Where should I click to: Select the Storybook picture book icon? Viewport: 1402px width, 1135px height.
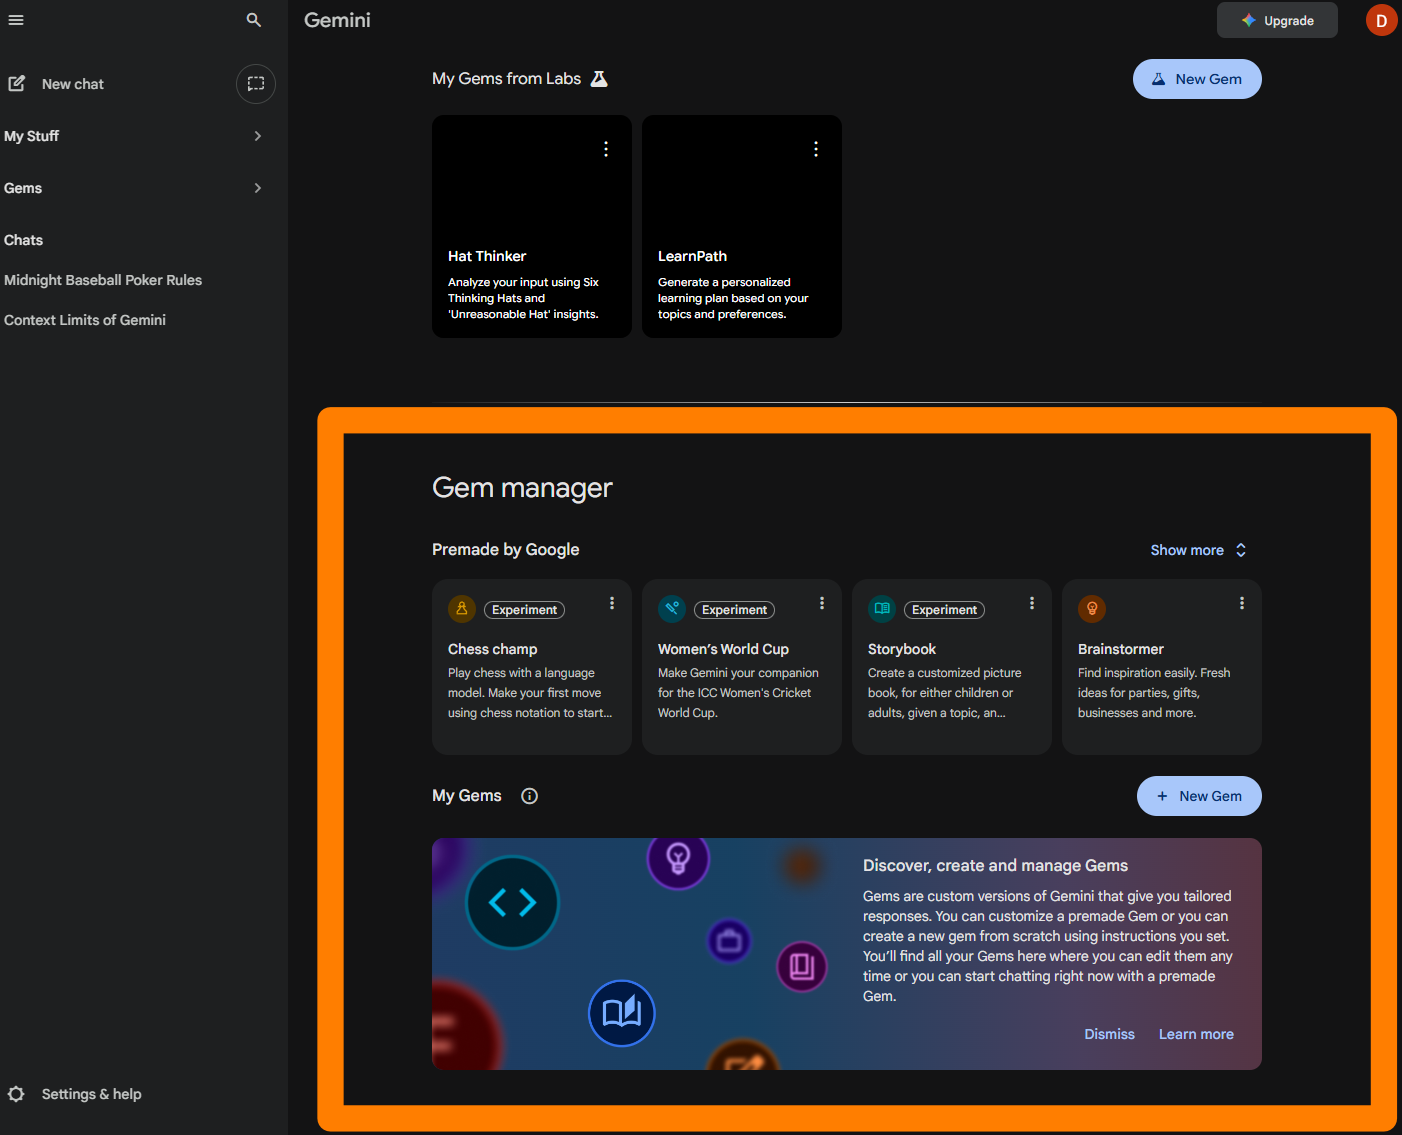(x=881, y=608)
